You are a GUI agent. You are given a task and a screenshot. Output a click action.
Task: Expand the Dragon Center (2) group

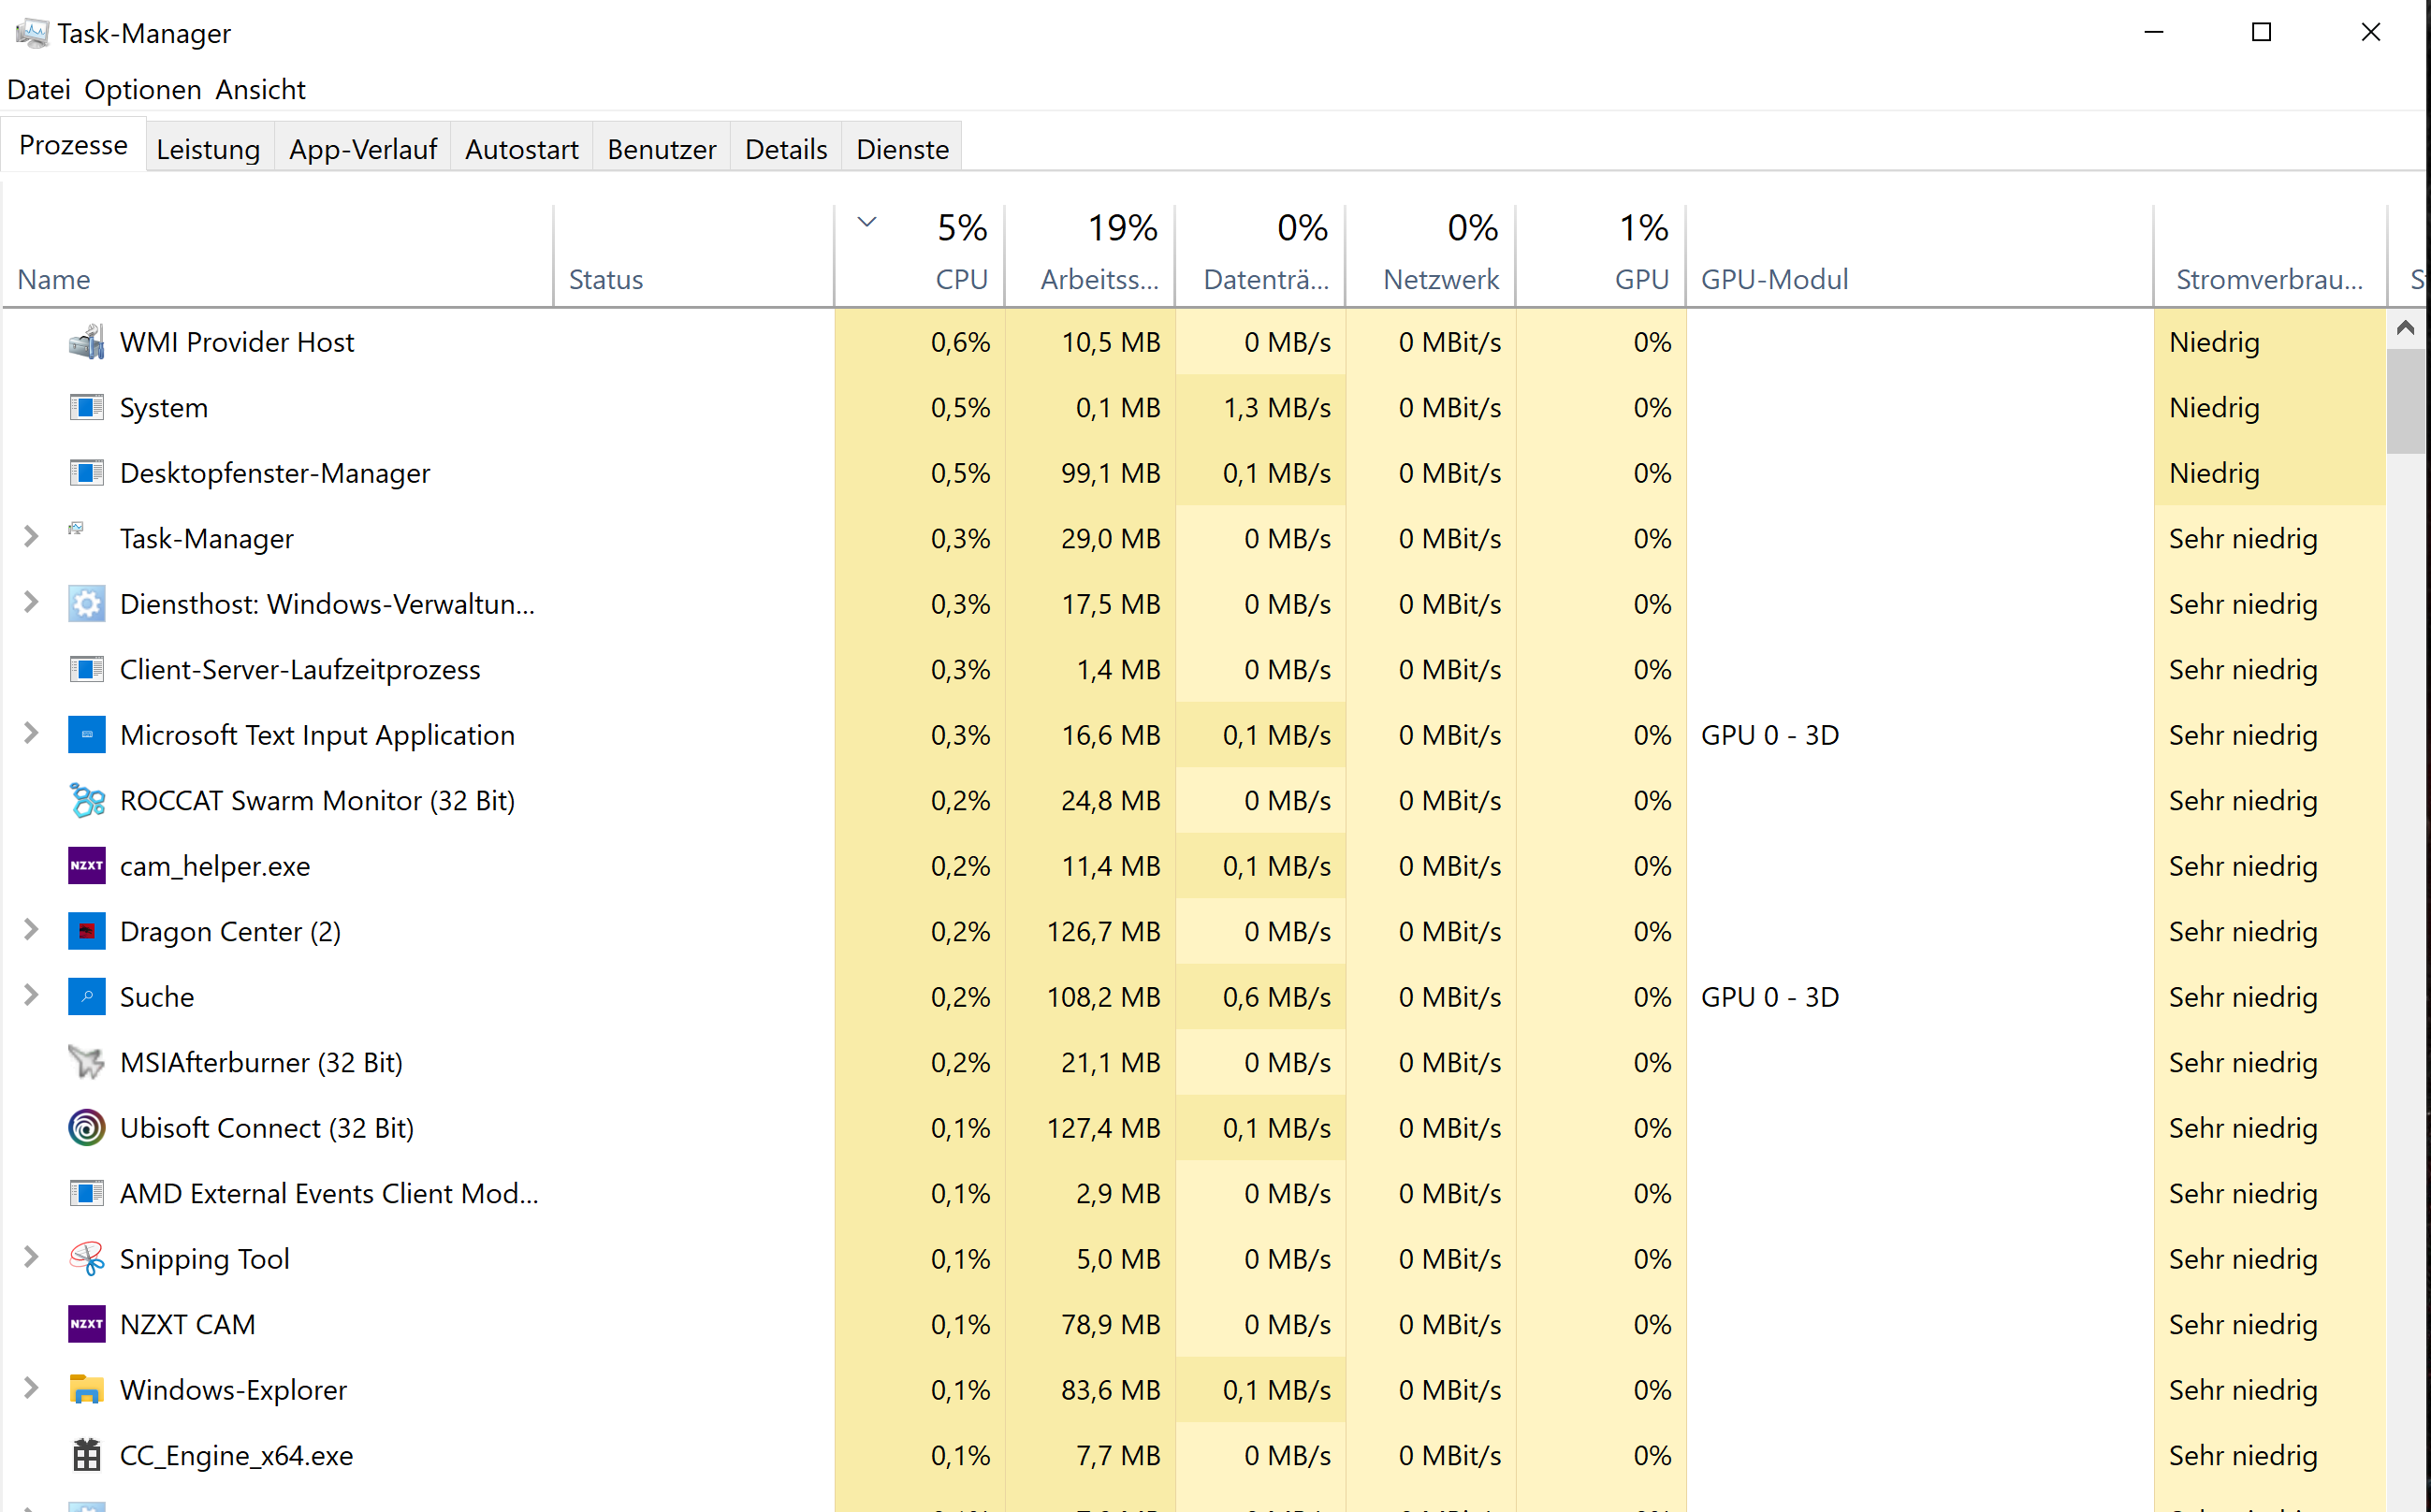tap(31, 930)
